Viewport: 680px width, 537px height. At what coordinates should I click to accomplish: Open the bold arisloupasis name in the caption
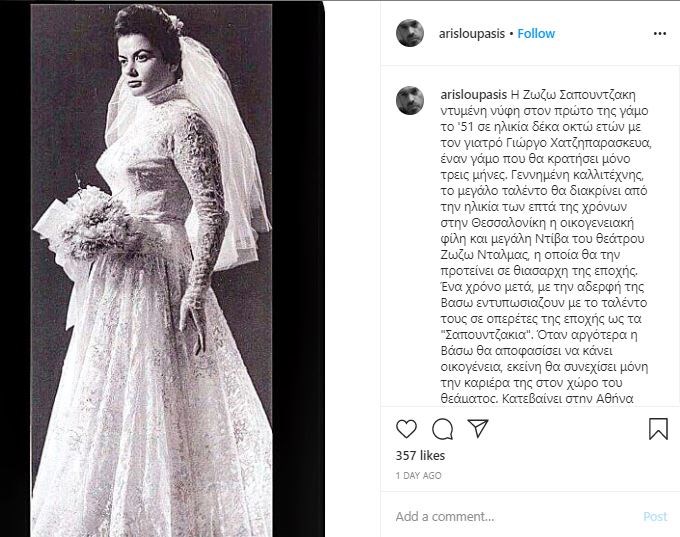[x=474, y=95]
